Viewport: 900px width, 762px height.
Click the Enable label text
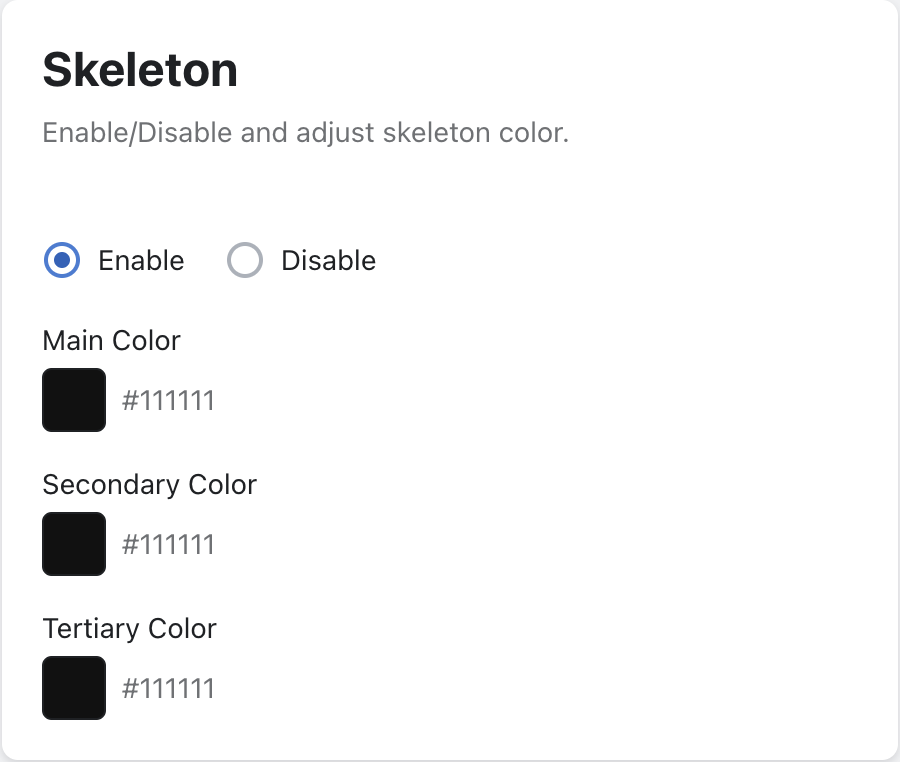pos(140,260)
